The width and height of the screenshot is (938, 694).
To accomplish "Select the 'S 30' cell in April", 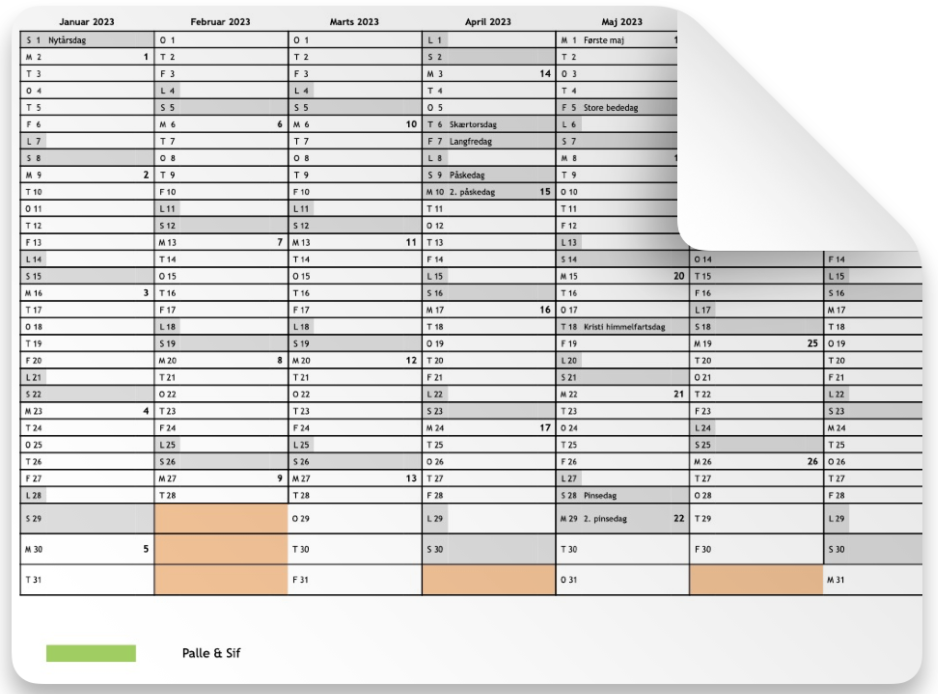I will (x=489, y=549).
